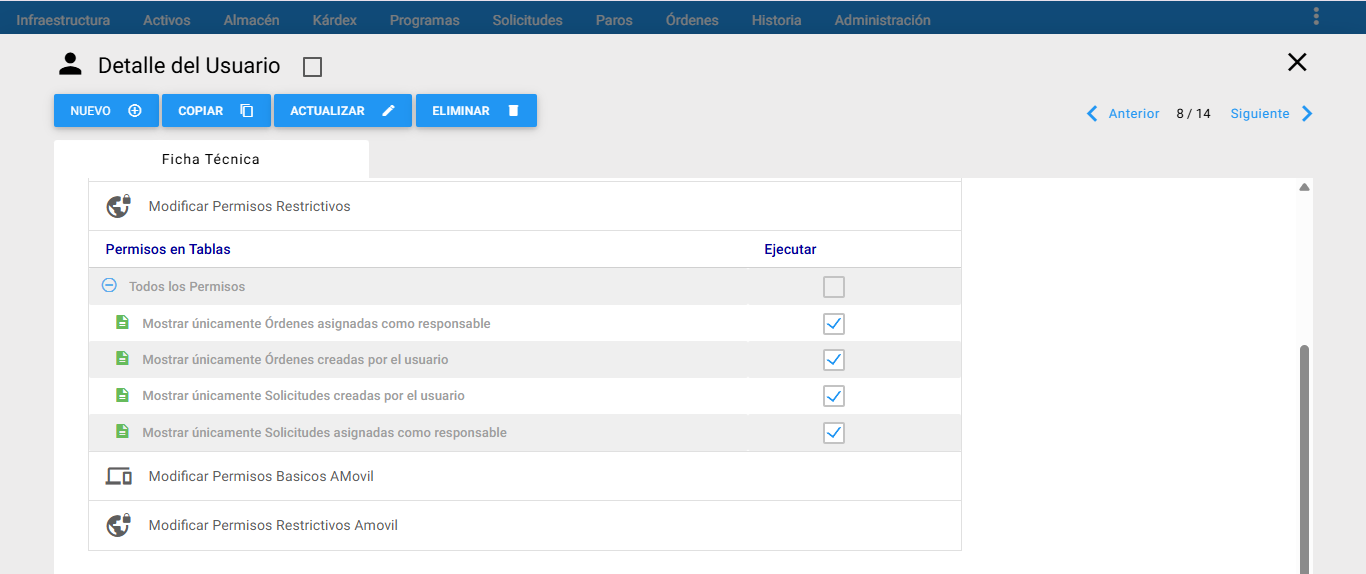Open the Activos menu
This screenshot has height=574, width=1366.
pos(167,20)
